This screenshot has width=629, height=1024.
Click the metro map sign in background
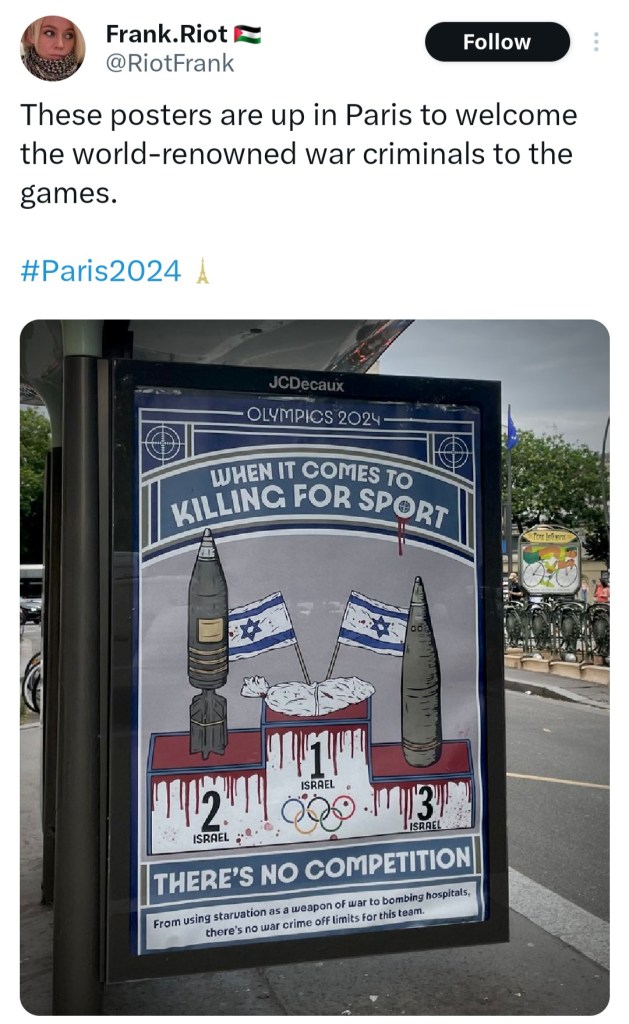pyautogui.click(x=549, y=561)
